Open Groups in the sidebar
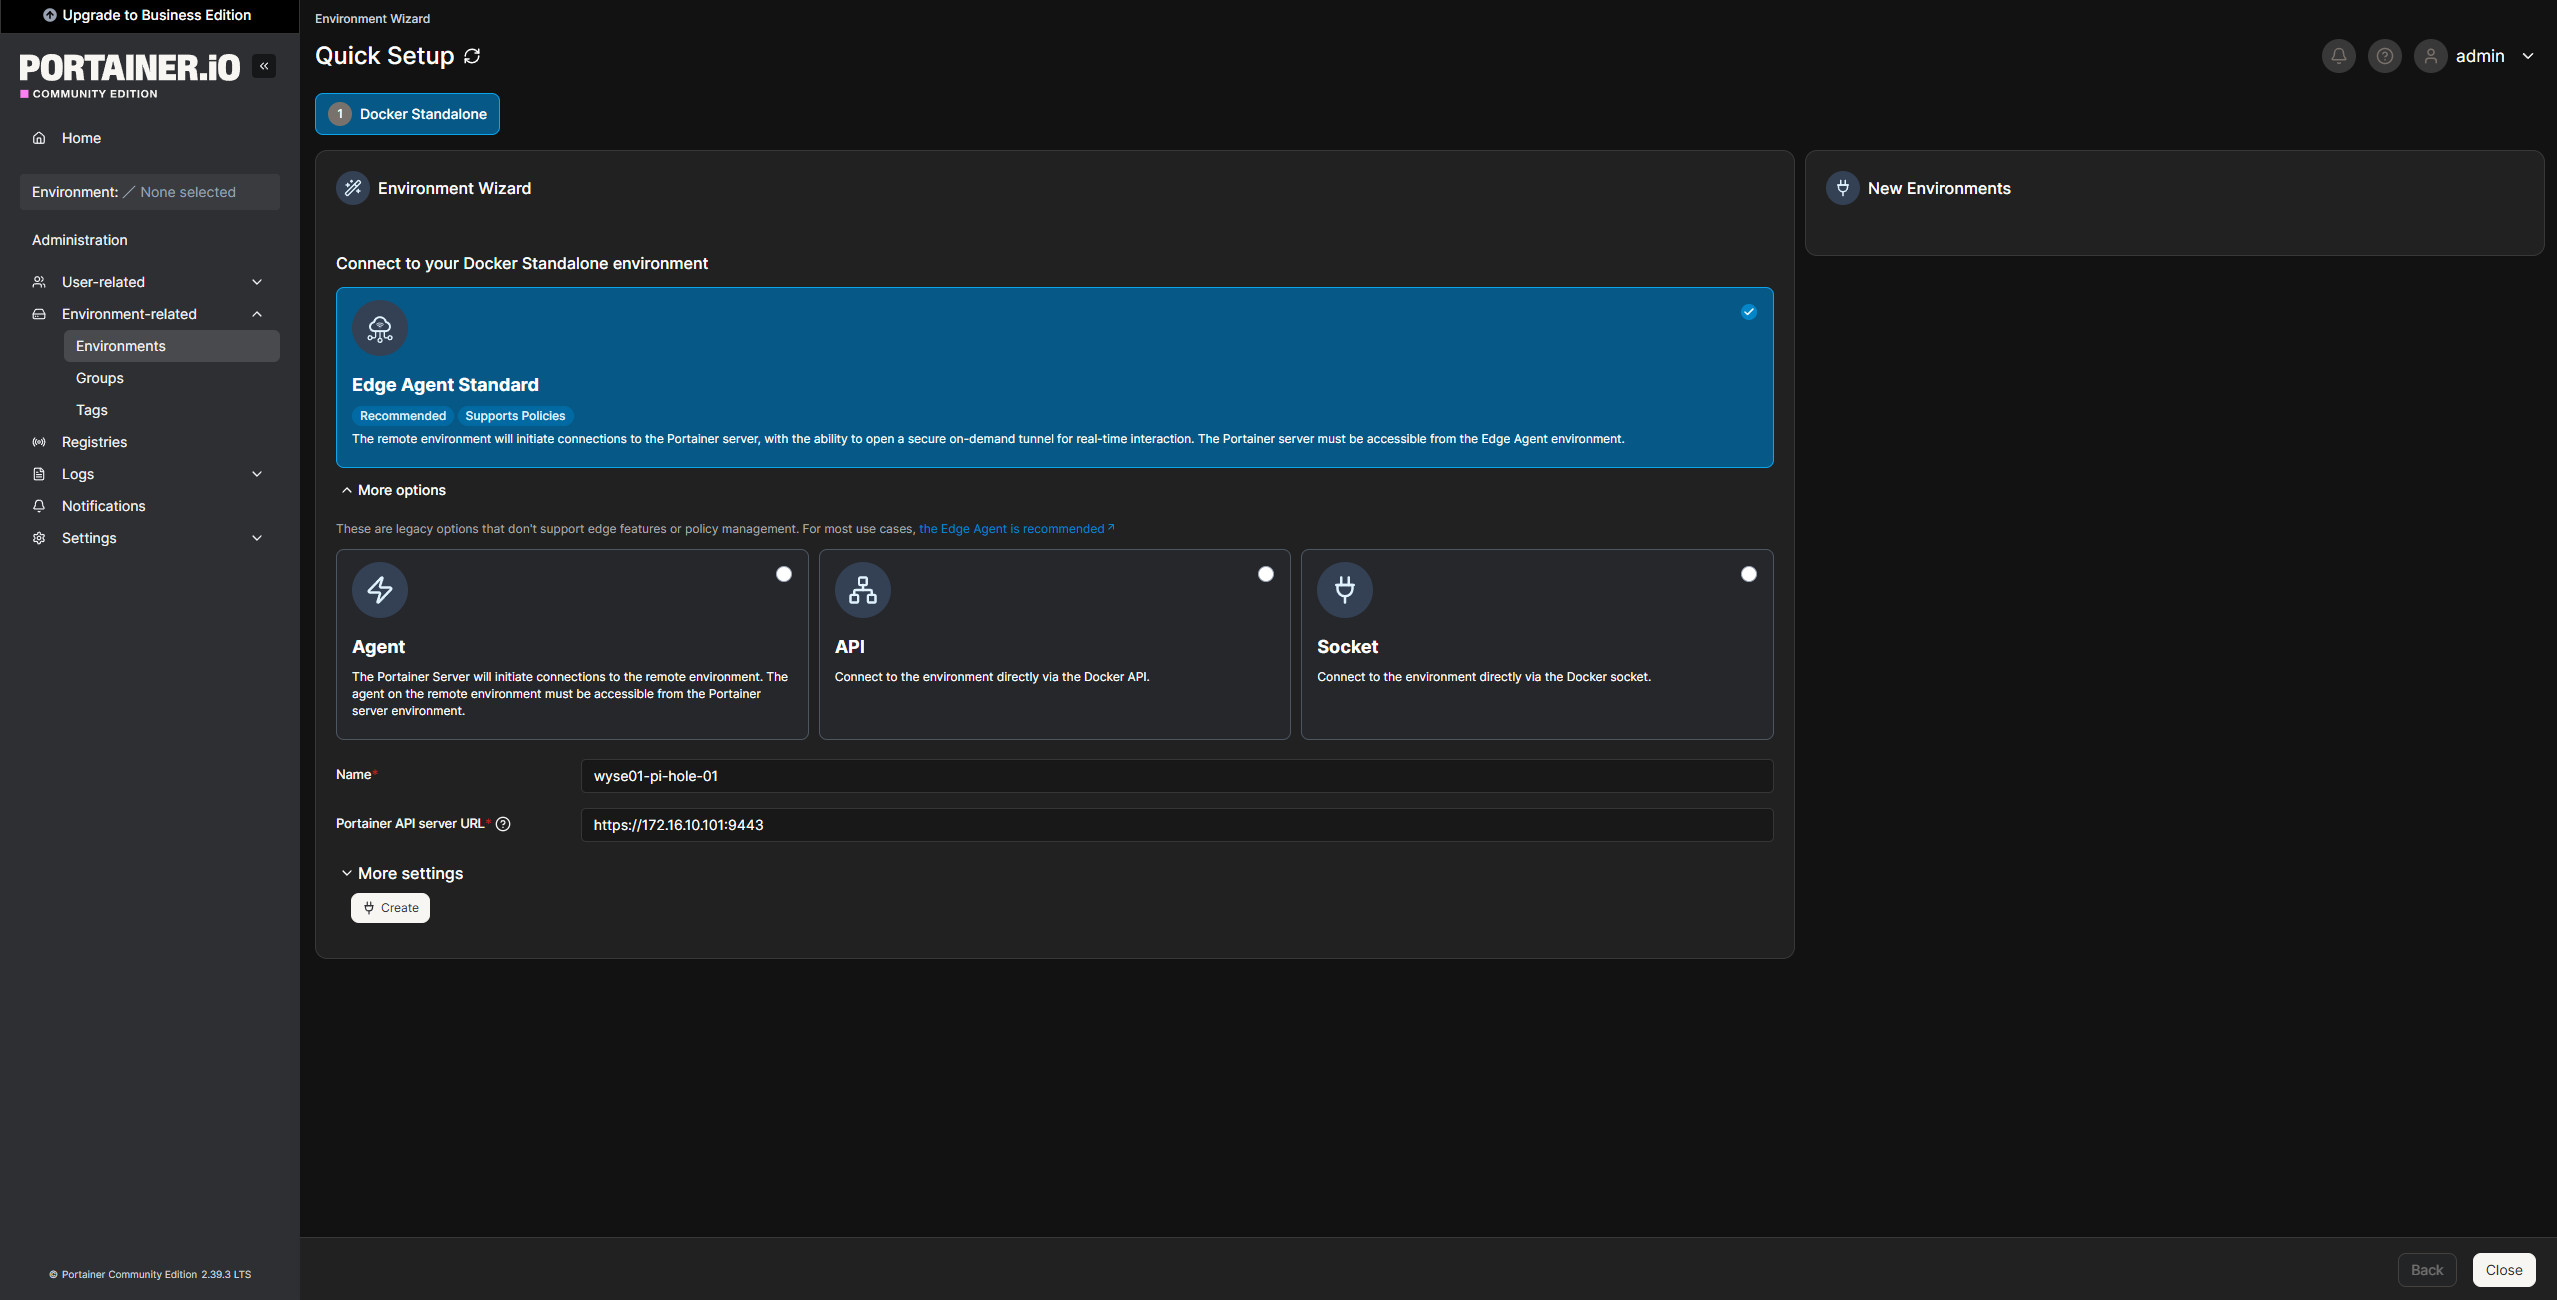 point(172,378)
